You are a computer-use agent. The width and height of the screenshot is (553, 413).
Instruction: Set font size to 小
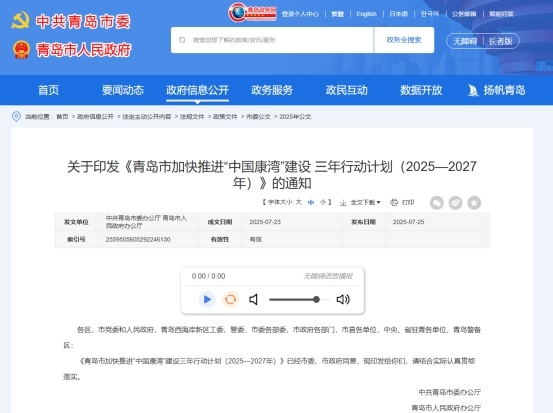click(x=322, y=202)
